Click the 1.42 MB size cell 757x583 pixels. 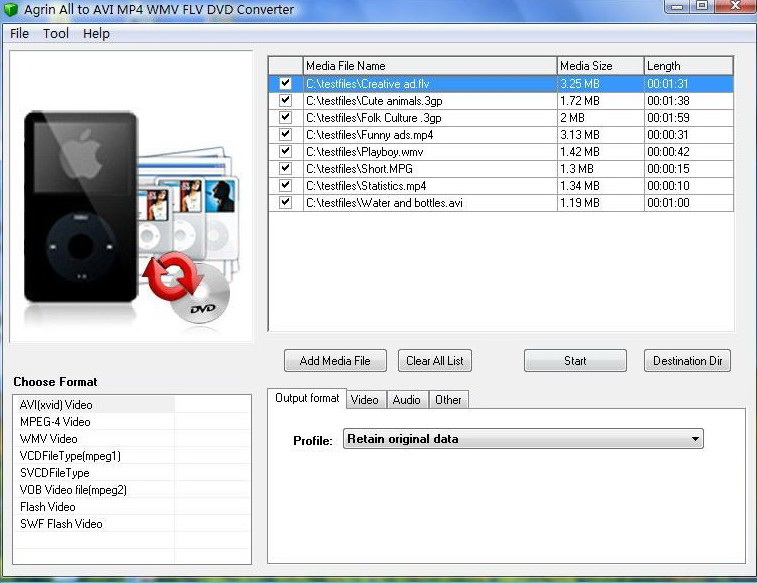(x=601, y=152)
